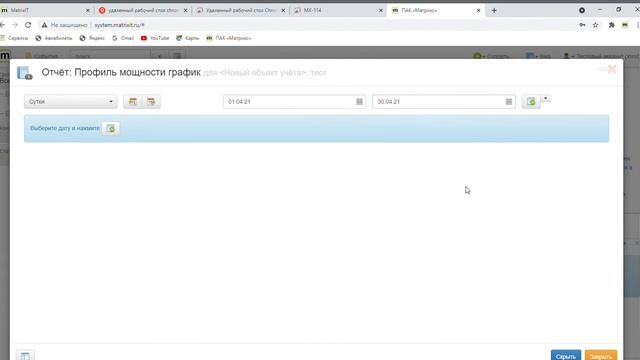The height and width of the screenshot is (360, 640).
Task: Open the Яндекс bookmark
Action: point(92,38)
